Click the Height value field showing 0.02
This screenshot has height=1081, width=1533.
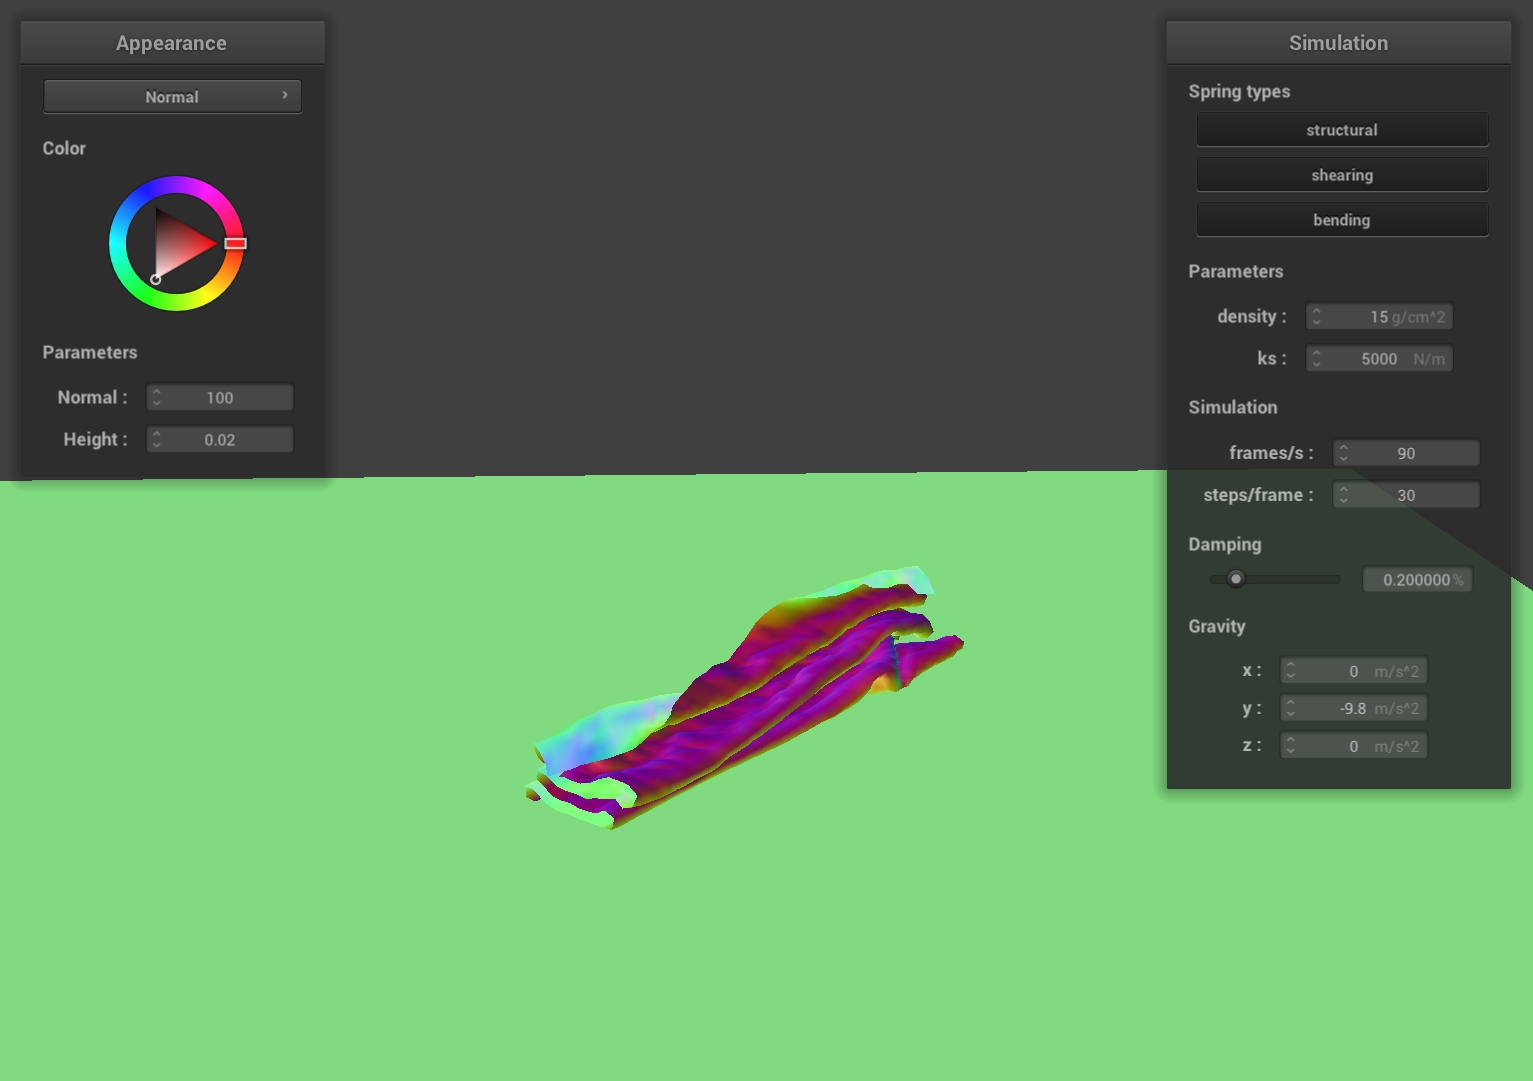pos(220,440)
